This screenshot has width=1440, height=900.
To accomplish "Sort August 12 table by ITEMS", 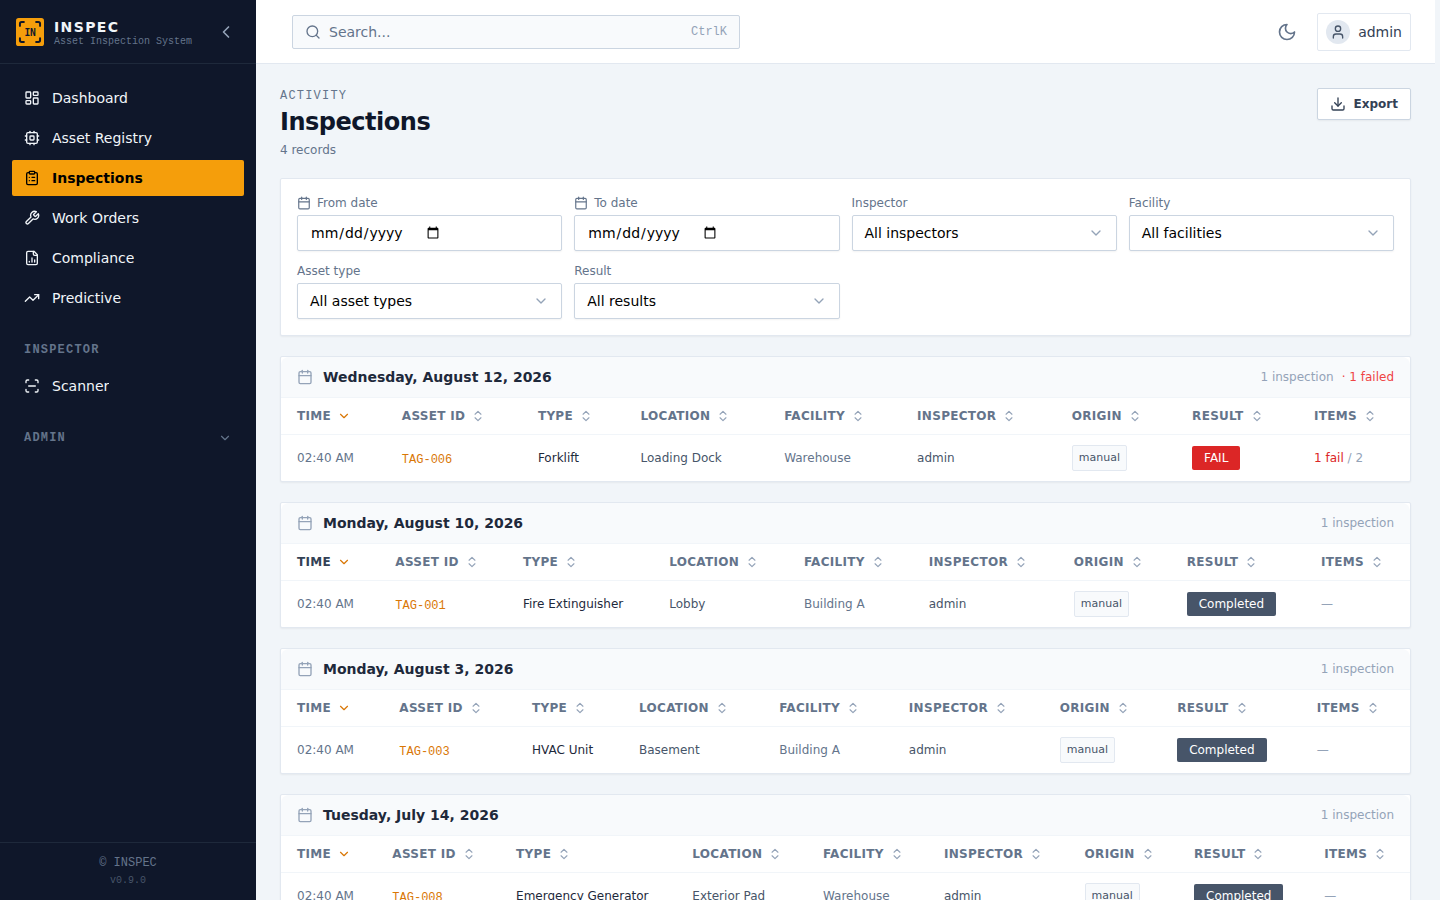I will click(x=1344, y=416).
